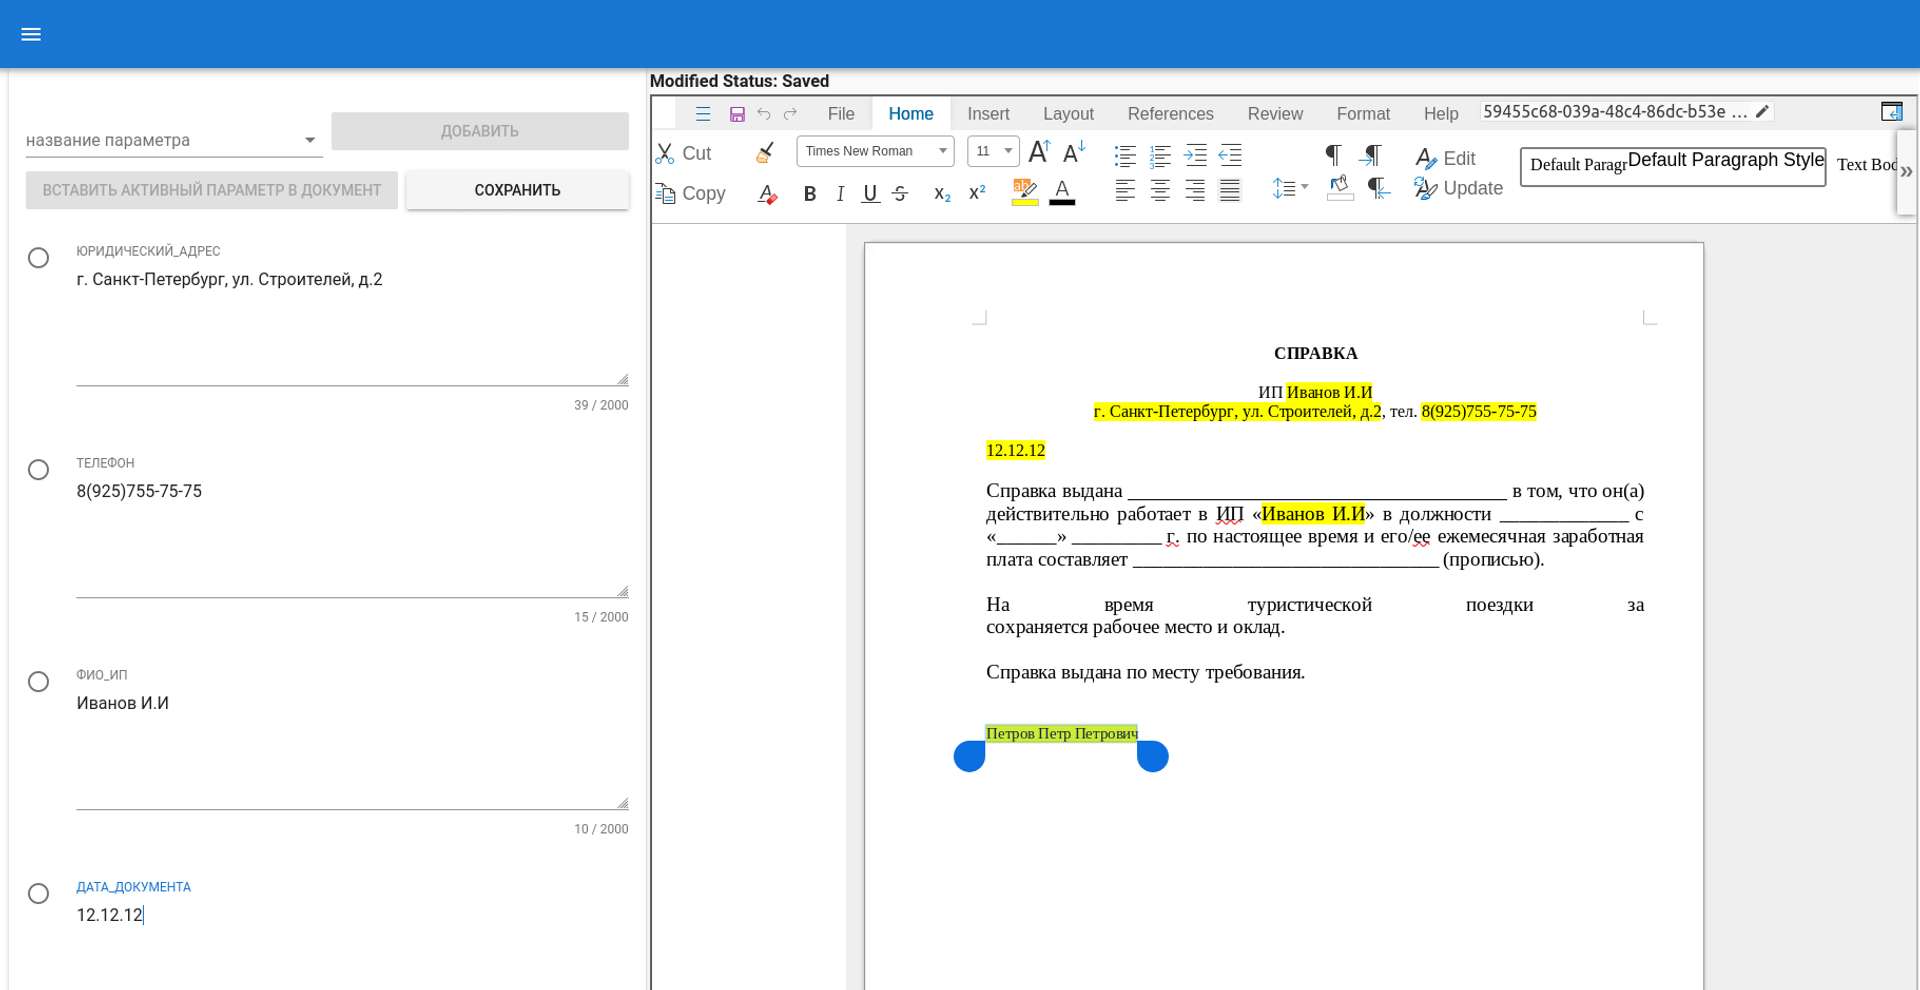Click the СОХРАНИТЬ button
Image resolution: width=1920 pixels, height=990 pixels.
pos(517,190)
